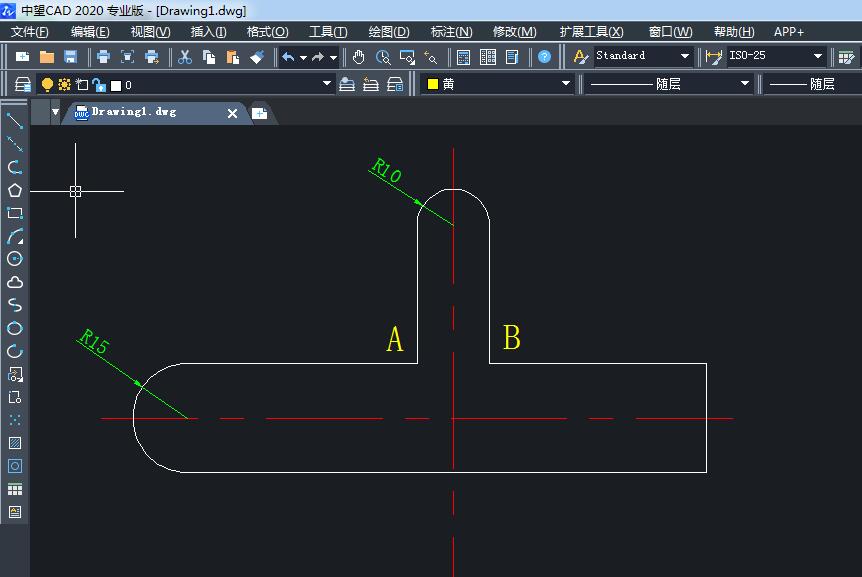862x577 pixels.
Task: Open the dimension style manager icon
Action: (714, 56)
